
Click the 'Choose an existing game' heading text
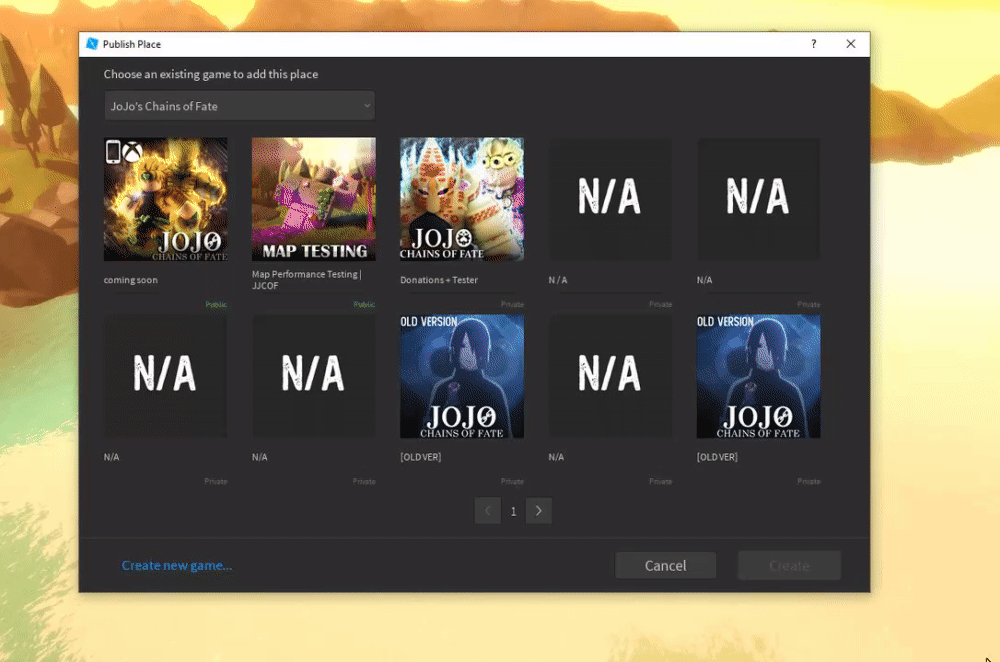click(x=211, y=74)
